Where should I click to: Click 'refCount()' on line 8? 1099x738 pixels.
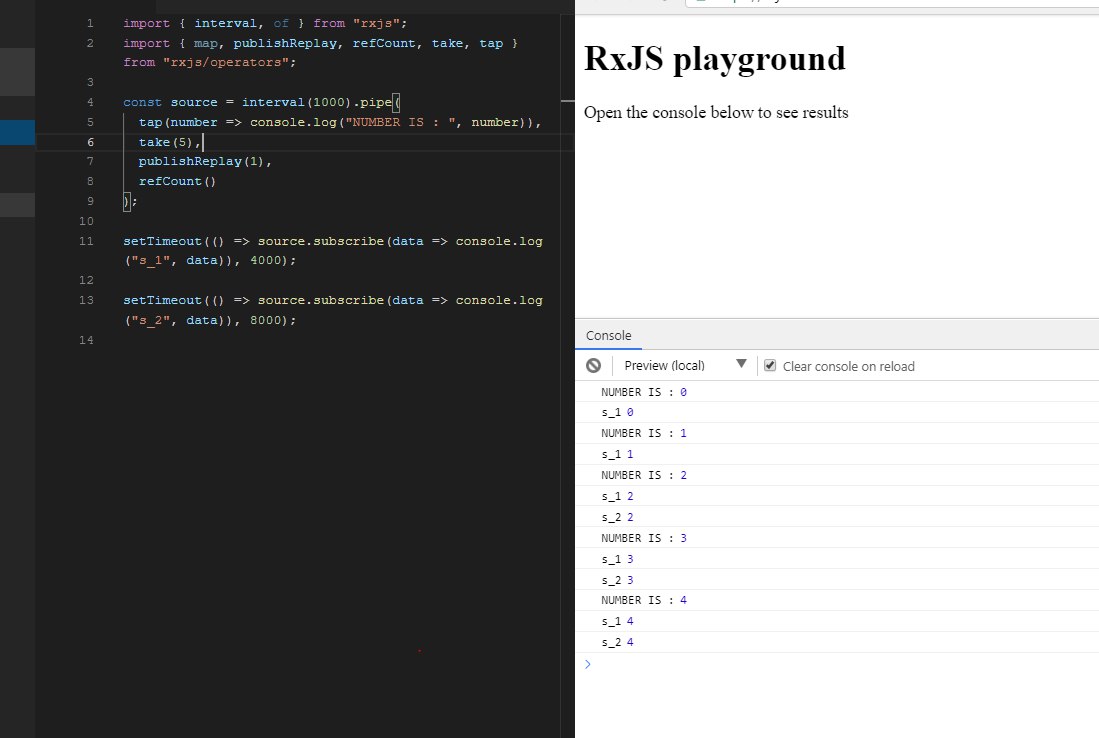pyautogui.click(x=177, y=181)
